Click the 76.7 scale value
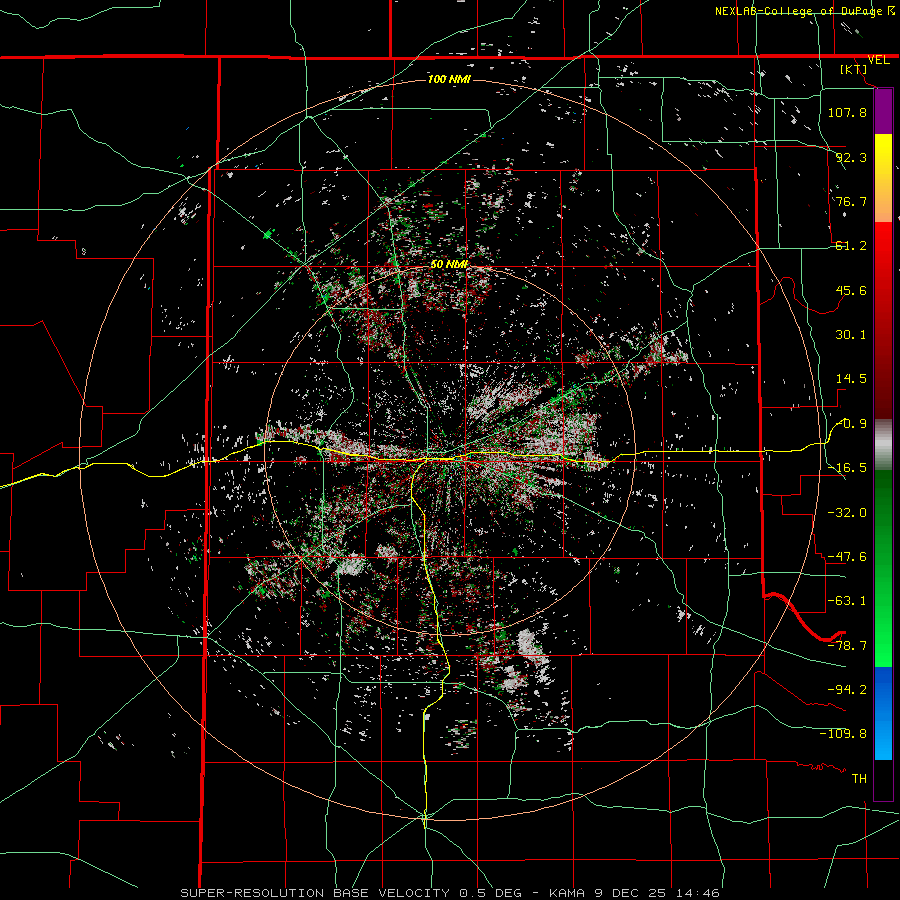The height and width of the screenshot is (900, 900). coord(851,201)
